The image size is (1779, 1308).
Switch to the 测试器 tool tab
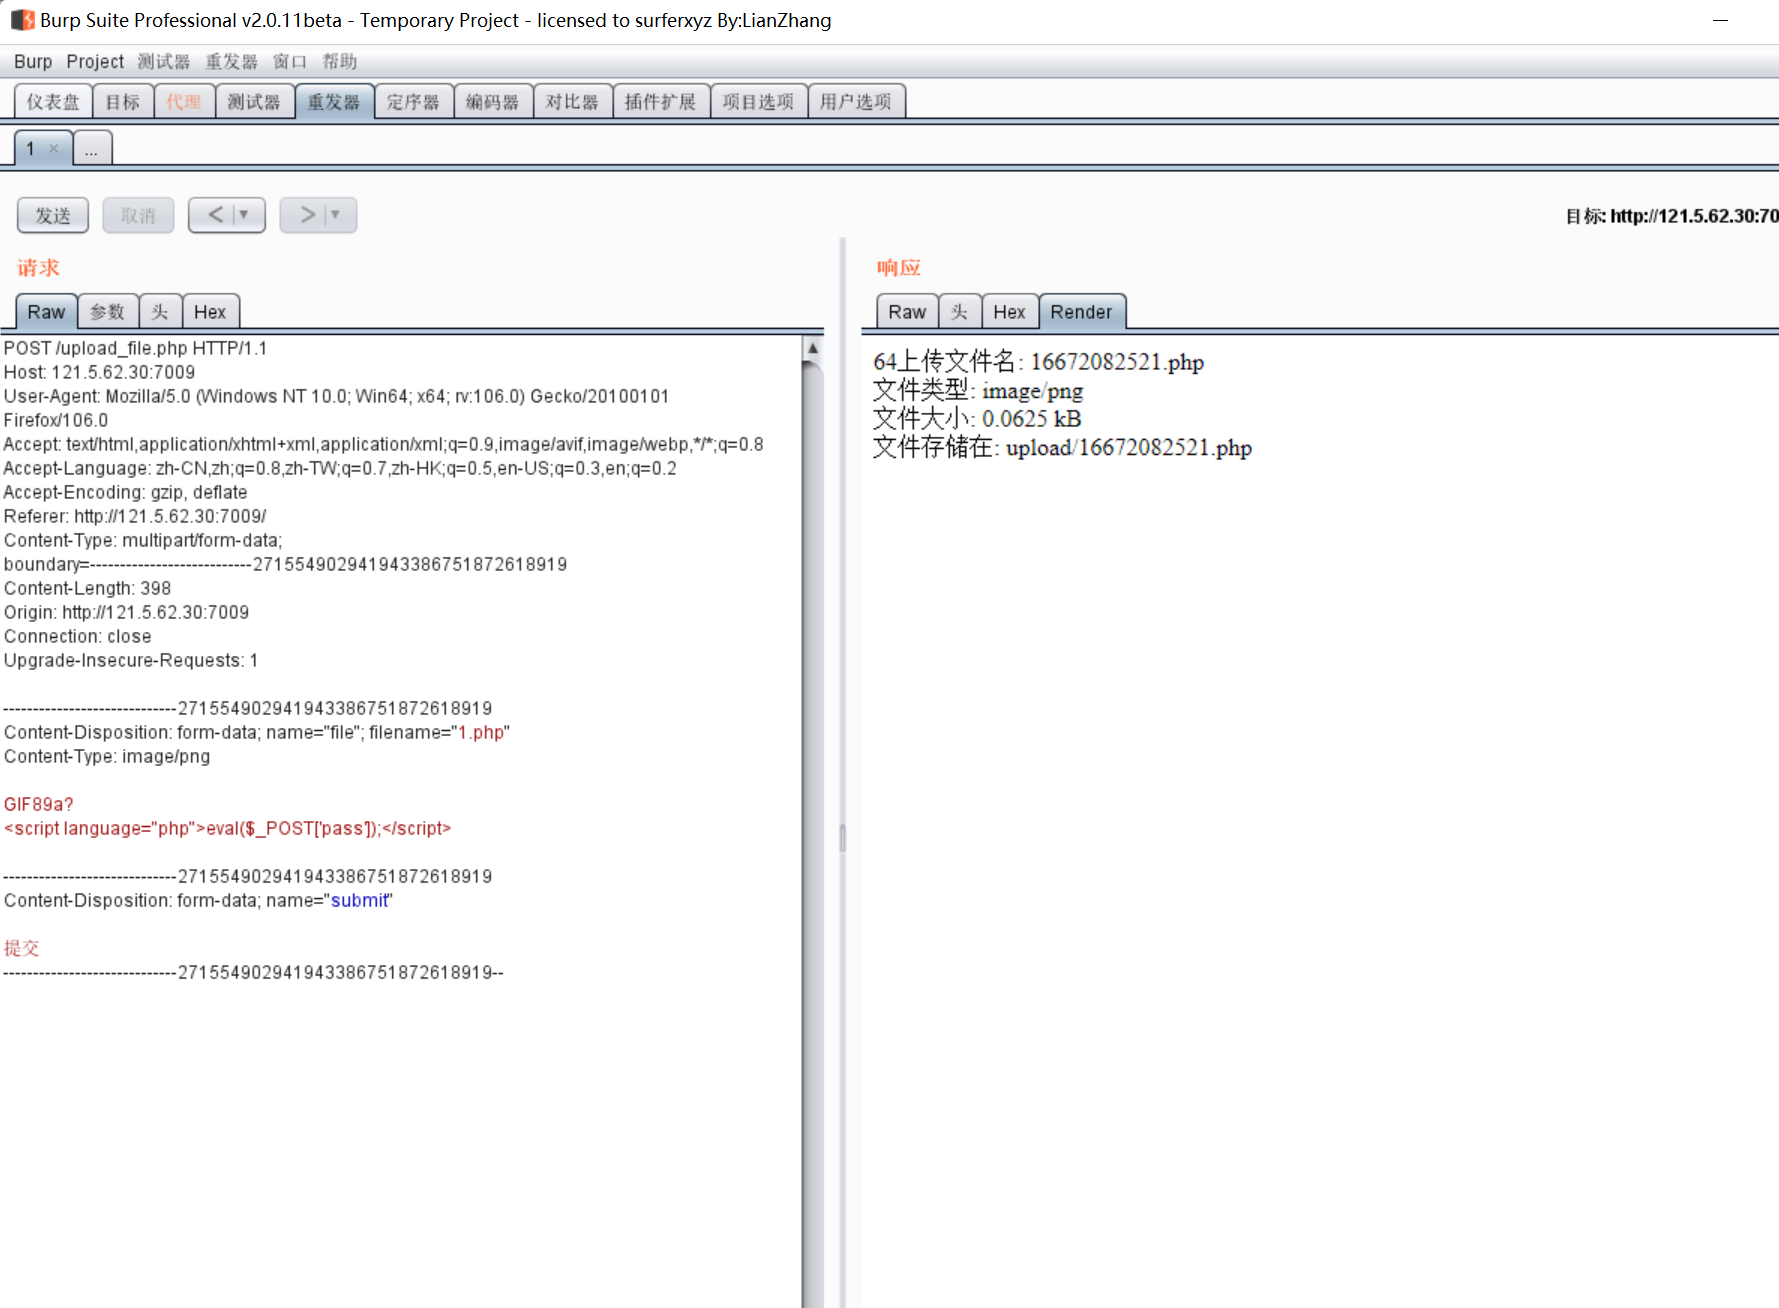[255, 102]
